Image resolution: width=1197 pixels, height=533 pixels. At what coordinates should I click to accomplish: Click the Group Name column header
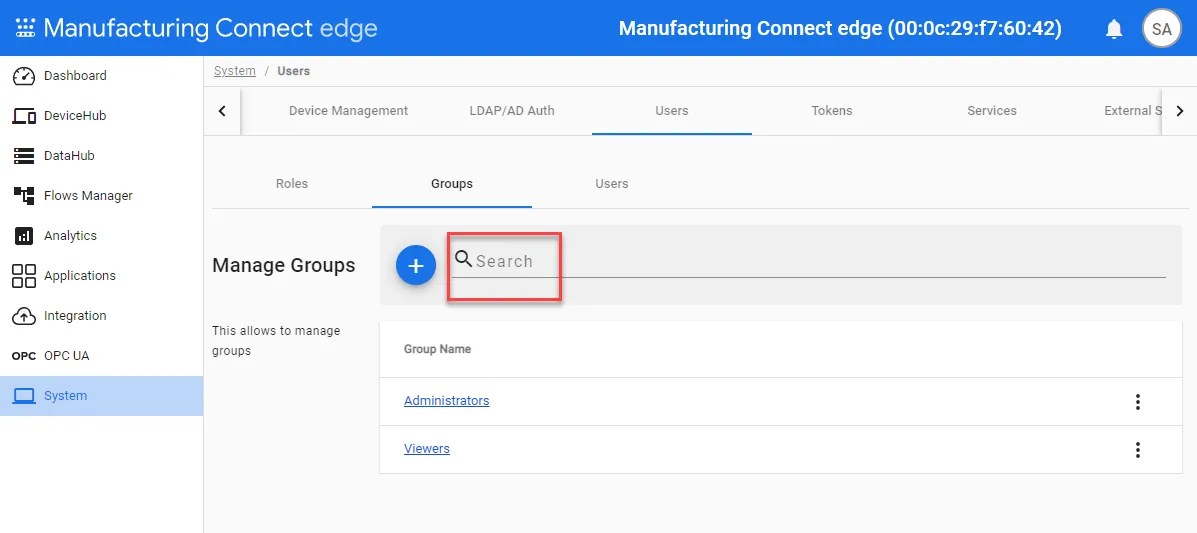pyautogui.click(x=437, y=349)
